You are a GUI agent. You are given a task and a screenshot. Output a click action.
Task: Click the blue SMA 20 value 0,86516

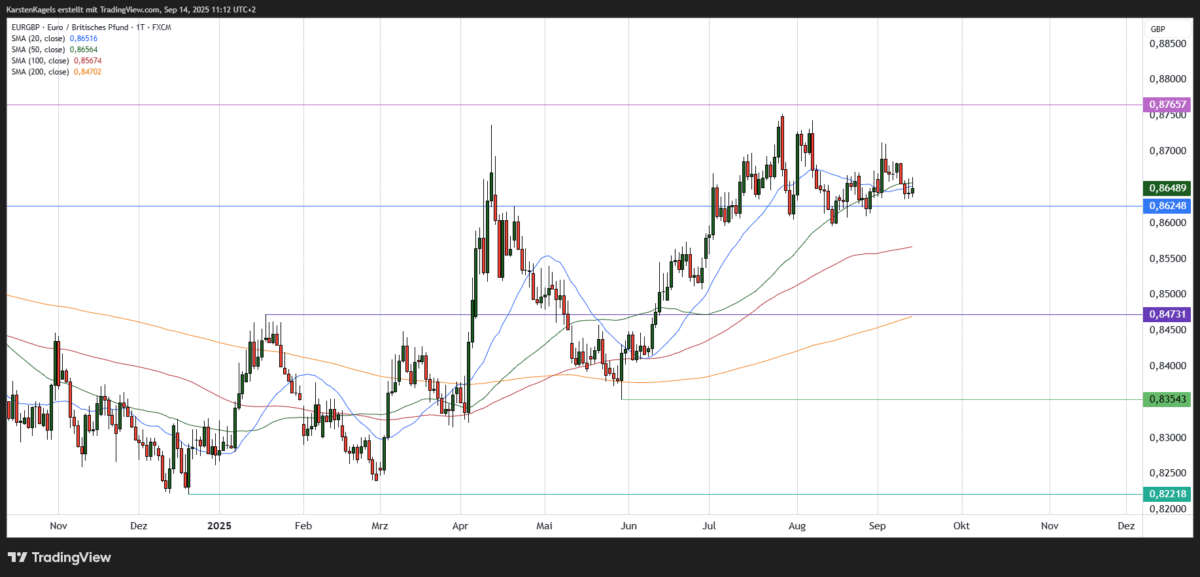coord(84,38)
